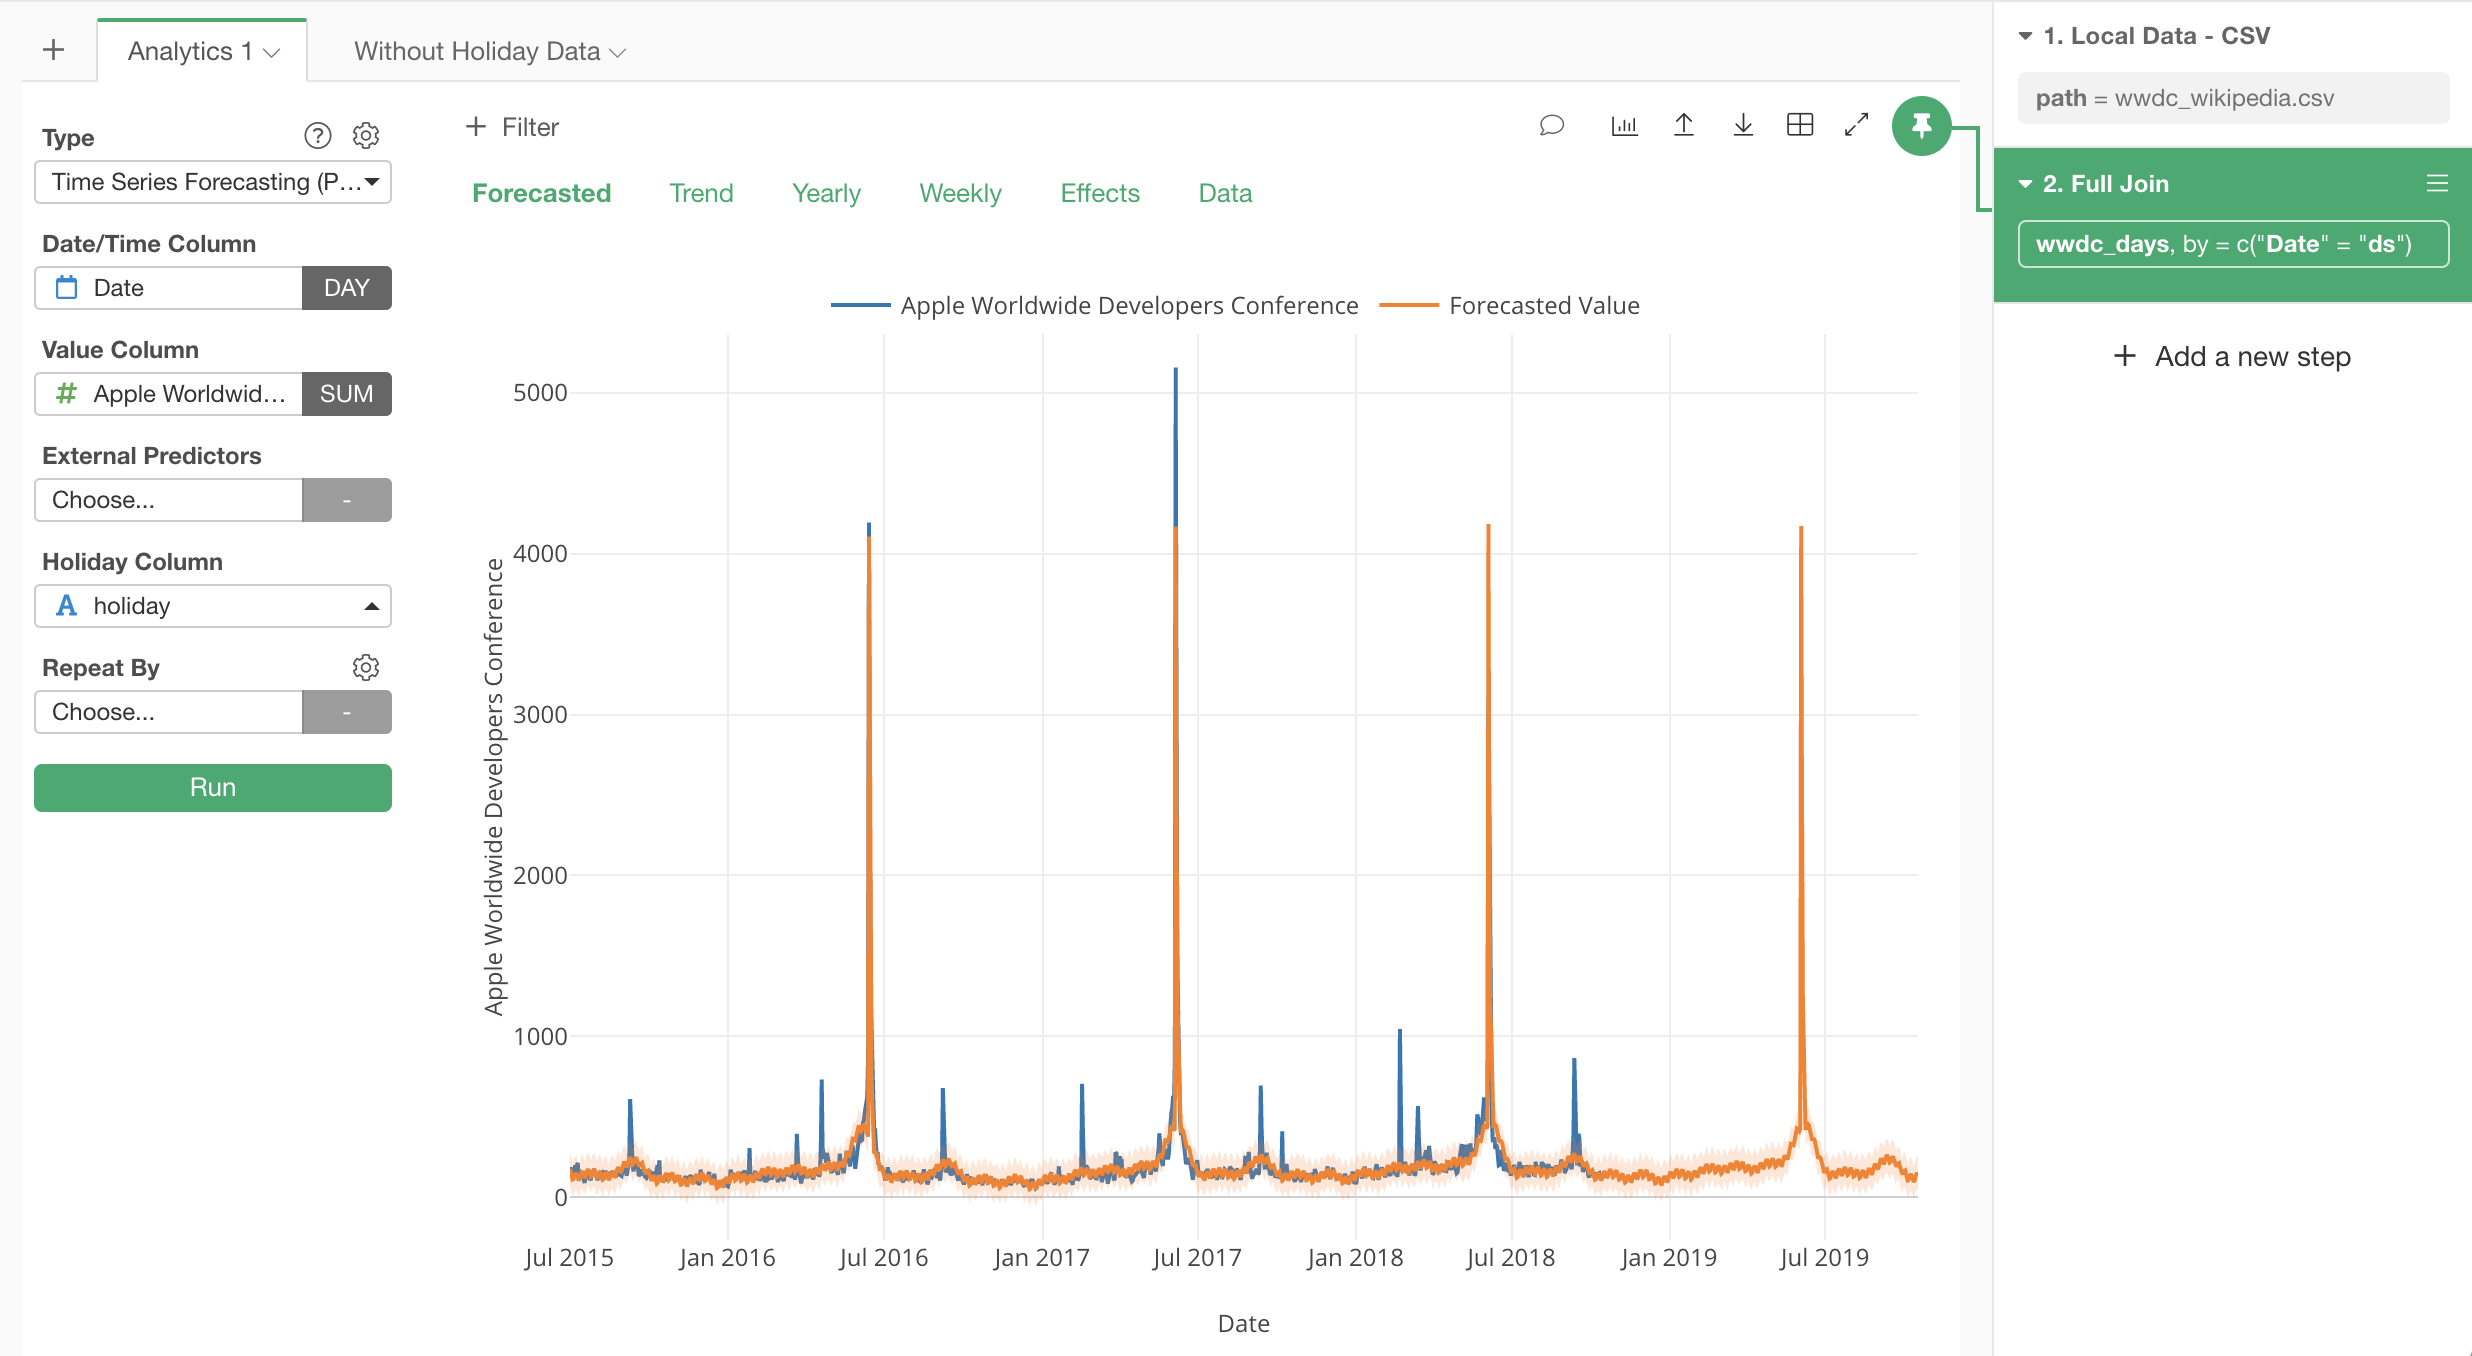Click the calendar icon in Date column
The image size is (2472, 1356).
66,288
